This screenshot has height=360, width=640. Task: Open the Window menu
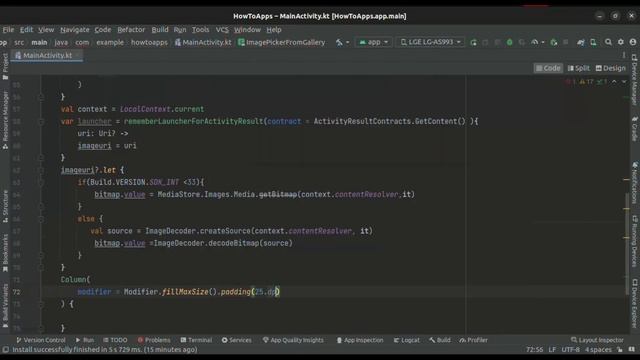247,29
